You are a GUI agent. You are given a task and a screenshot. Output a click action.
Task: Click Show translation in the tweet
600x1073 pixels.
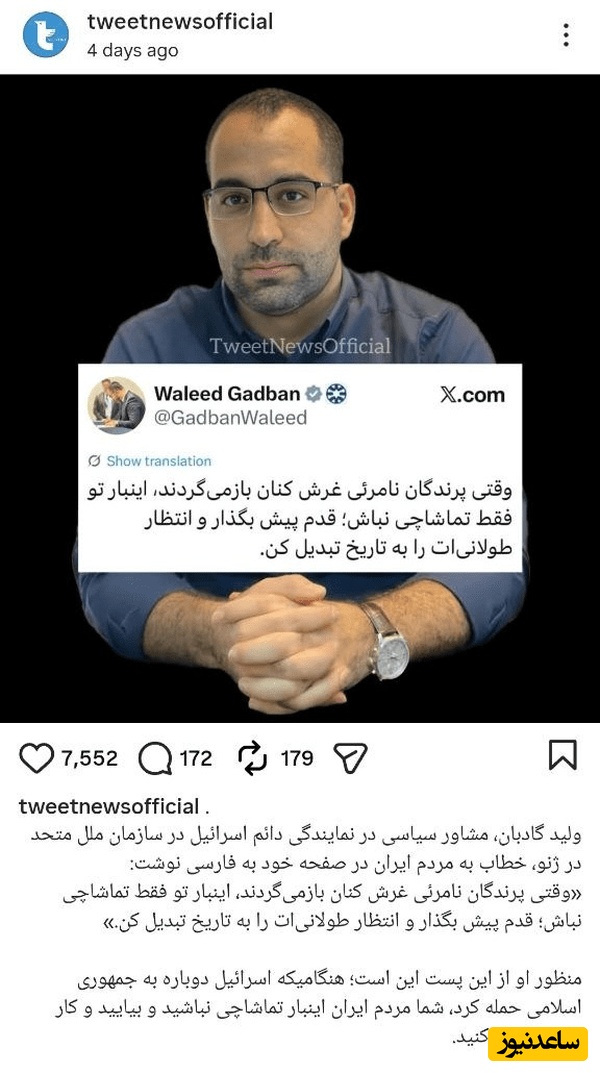(159, 461)
